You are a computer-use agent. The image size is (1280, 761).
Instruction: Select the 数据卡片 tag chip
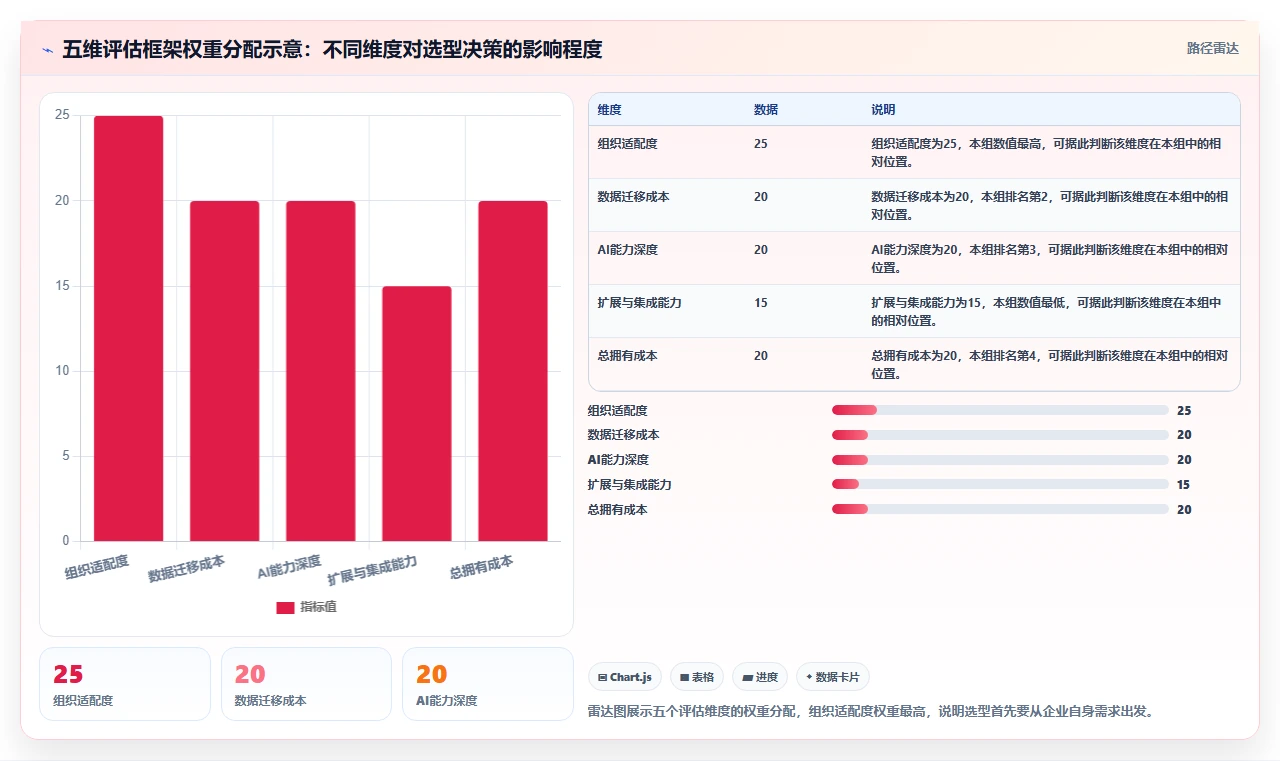833,677
